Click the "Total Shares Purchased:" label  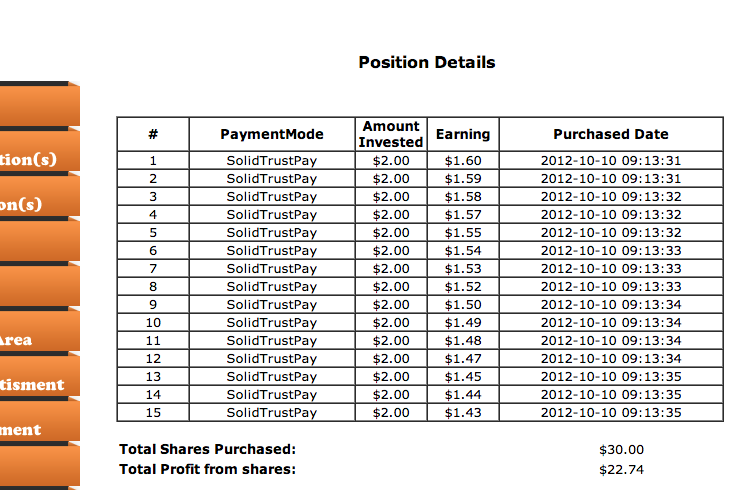pos(207,450)
